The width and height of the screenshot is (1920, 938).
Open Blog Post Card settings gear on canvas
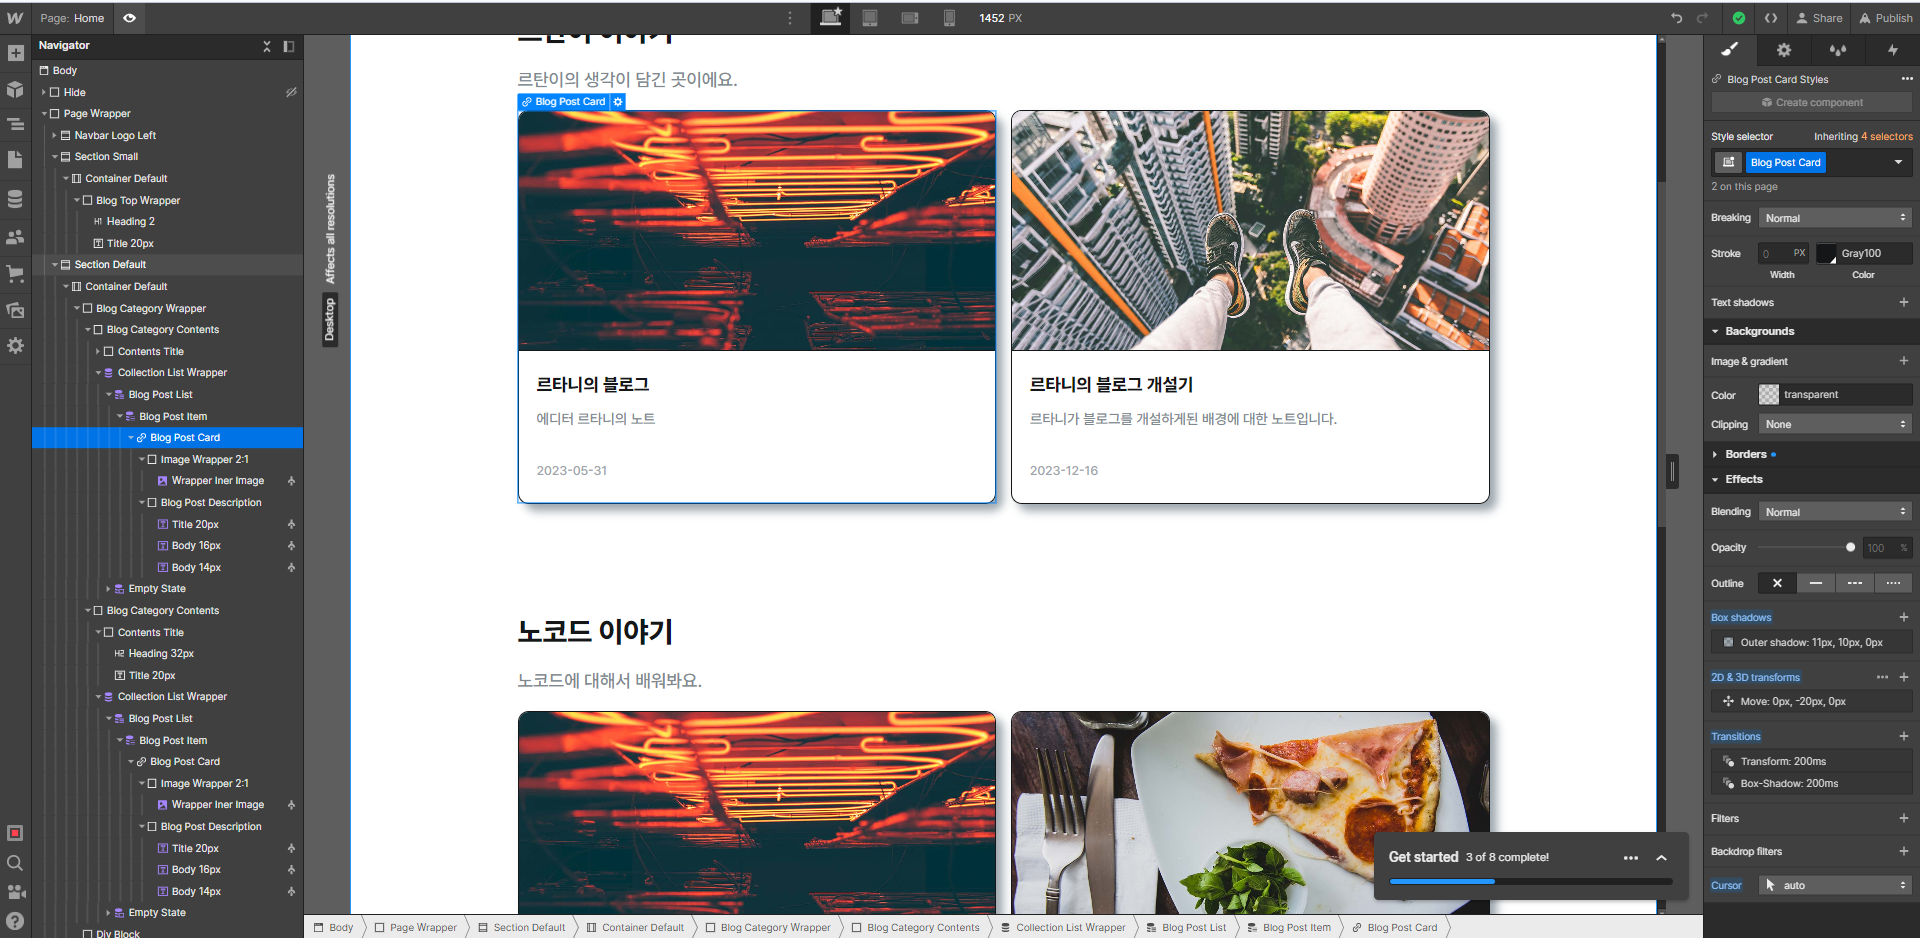coord(618,102)
